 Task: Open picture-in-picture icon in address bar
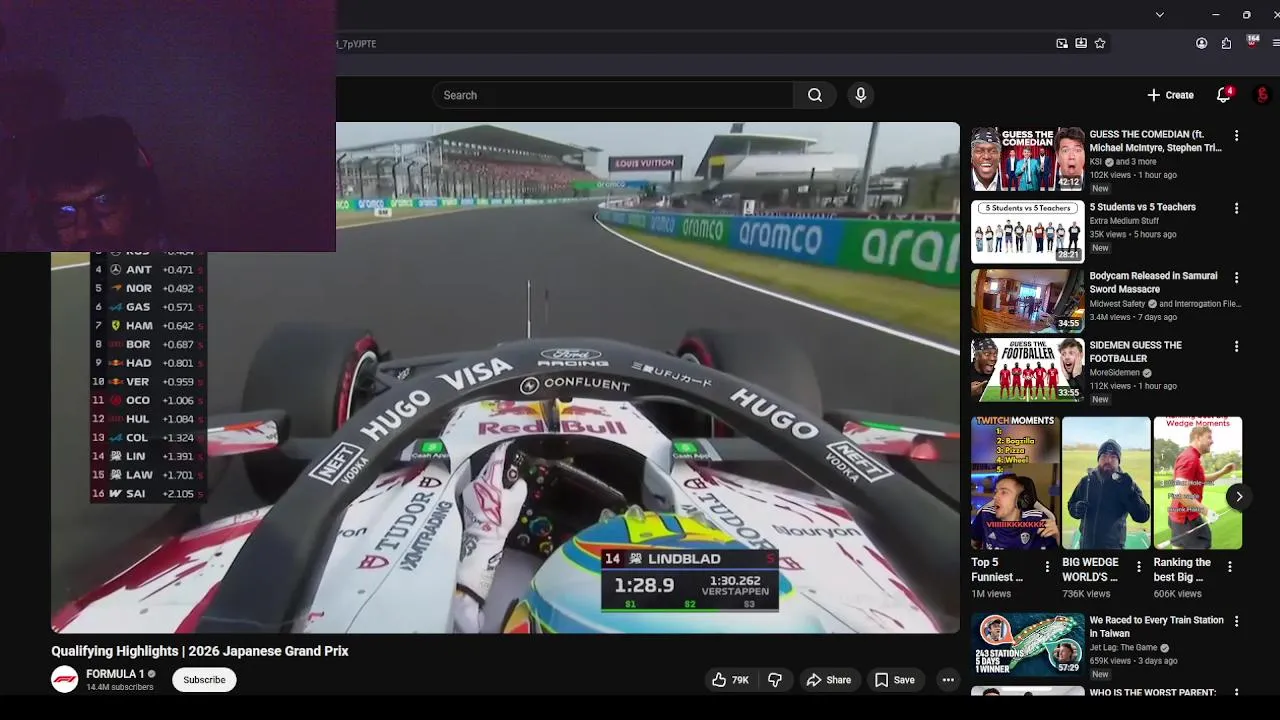[1062, 43]
